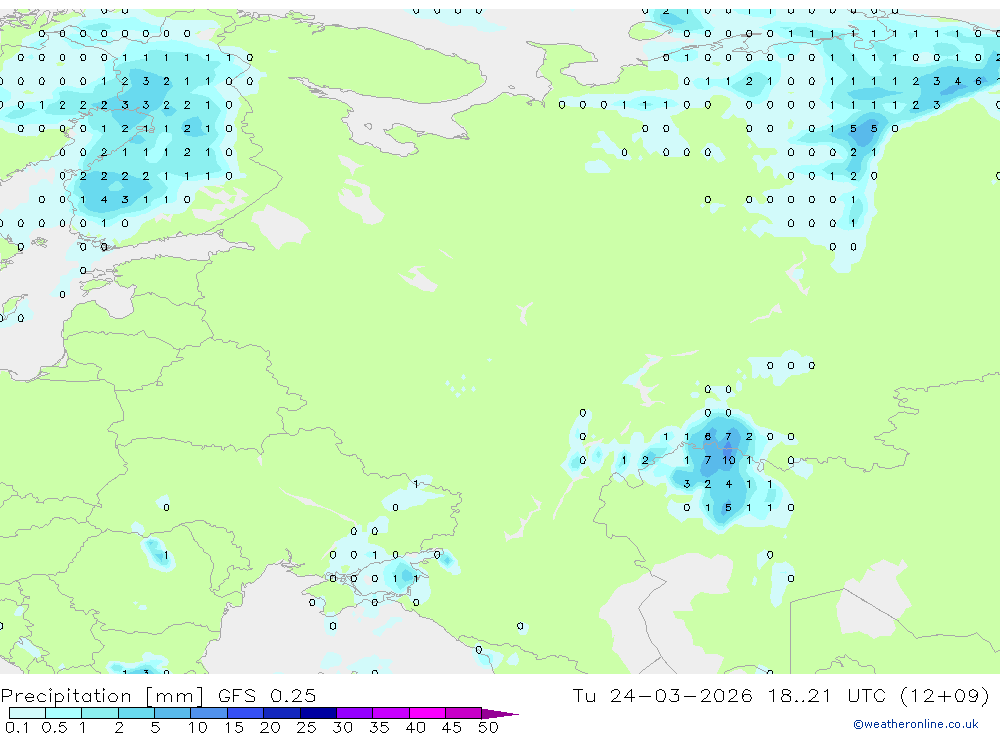Click the '15' legend scale label

coord(234,727)
